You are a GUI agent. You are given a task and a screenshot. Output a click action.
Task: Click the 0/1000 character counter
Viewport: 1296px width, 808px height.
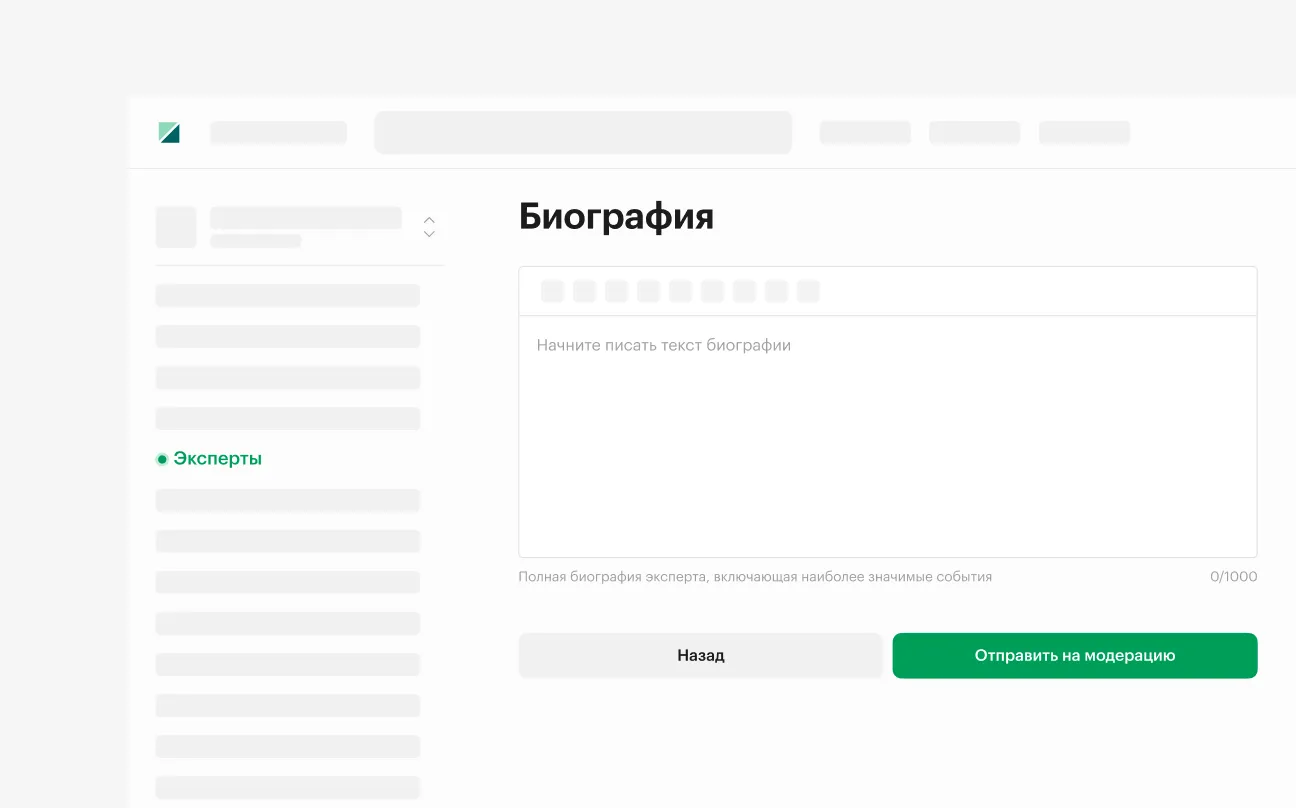click(x=1235, y=576)
